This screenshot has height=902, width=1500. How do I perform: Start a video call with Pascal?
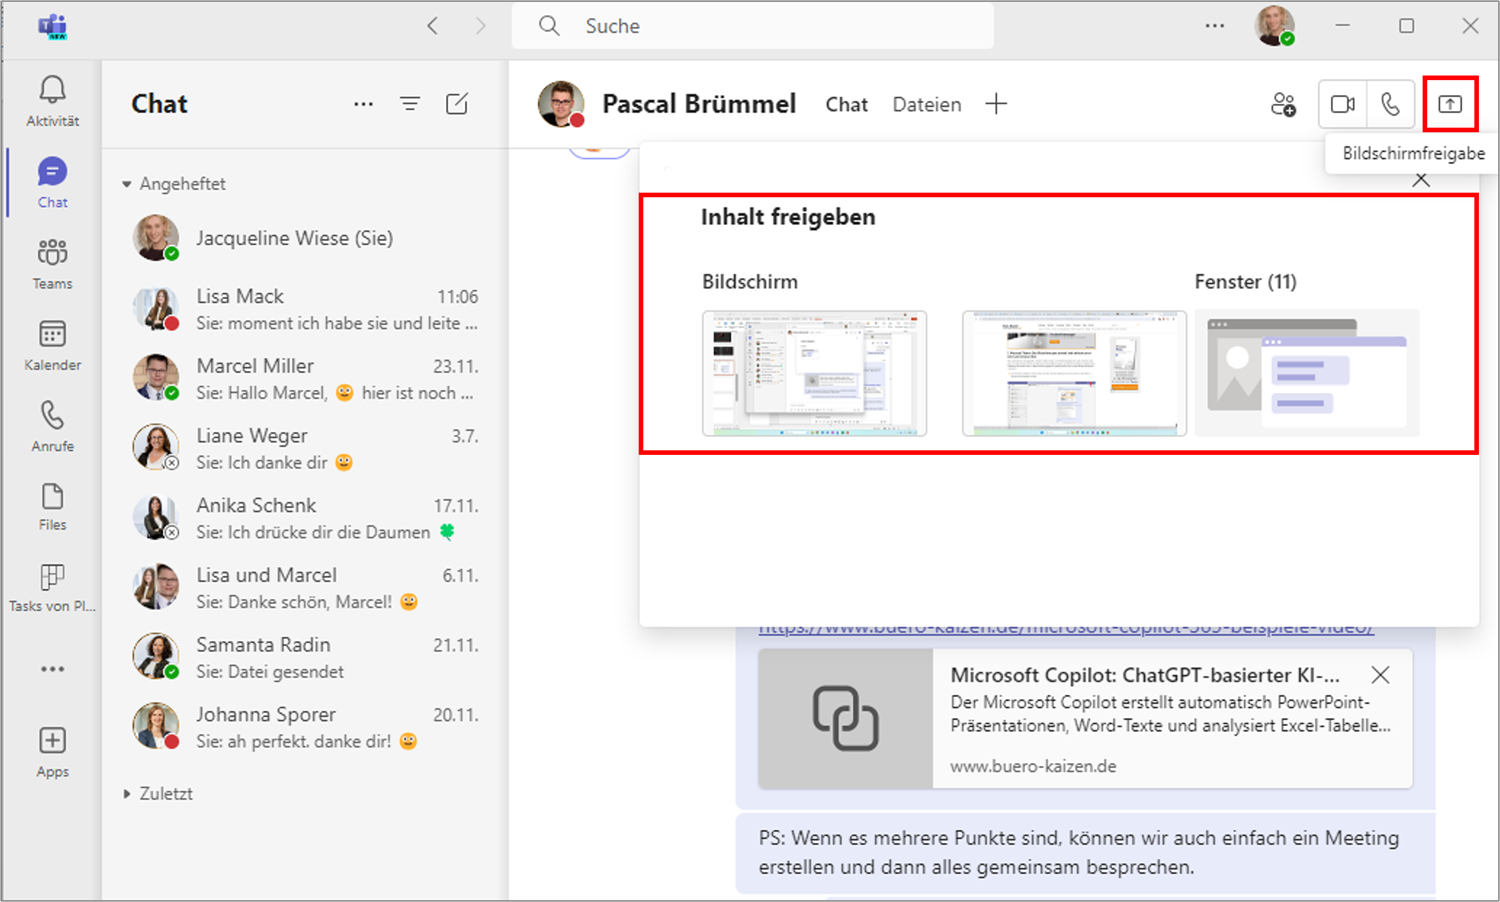click(x=1342, y=104)
